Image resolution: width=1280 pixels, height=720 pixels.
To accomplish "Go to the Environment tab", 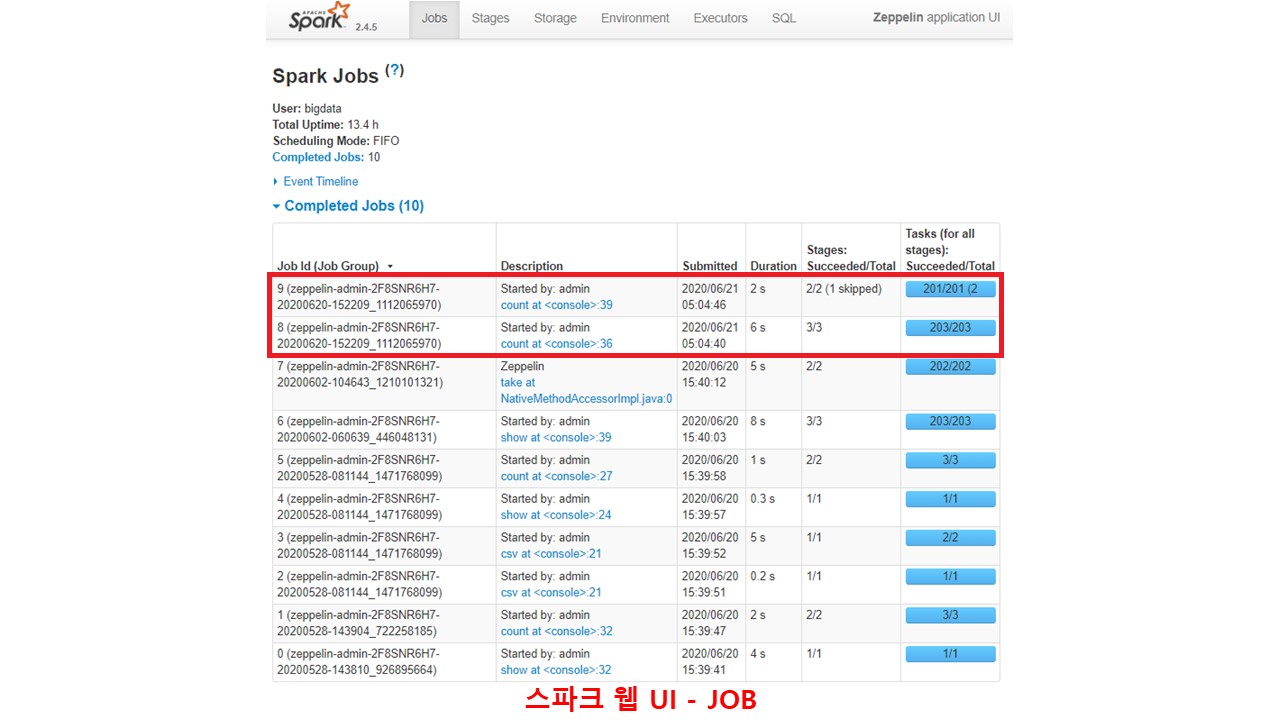I will (x=635, y=18).
